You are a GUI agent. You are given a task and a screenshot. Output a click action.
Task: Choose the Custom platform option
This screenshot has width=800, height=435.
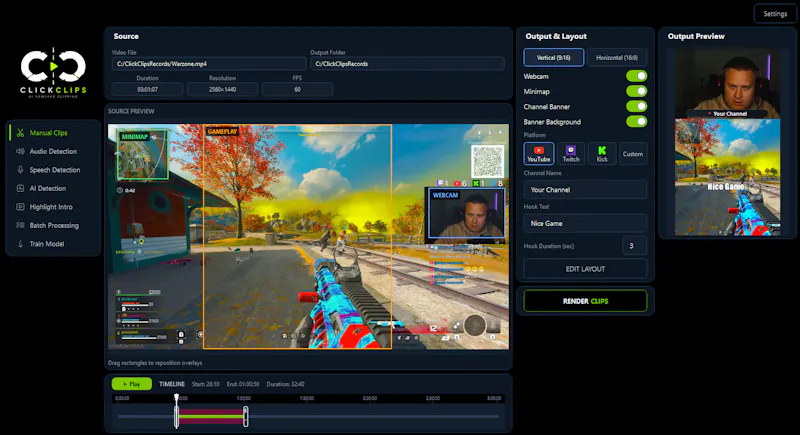pyautogui.click(x=633, y=153)
